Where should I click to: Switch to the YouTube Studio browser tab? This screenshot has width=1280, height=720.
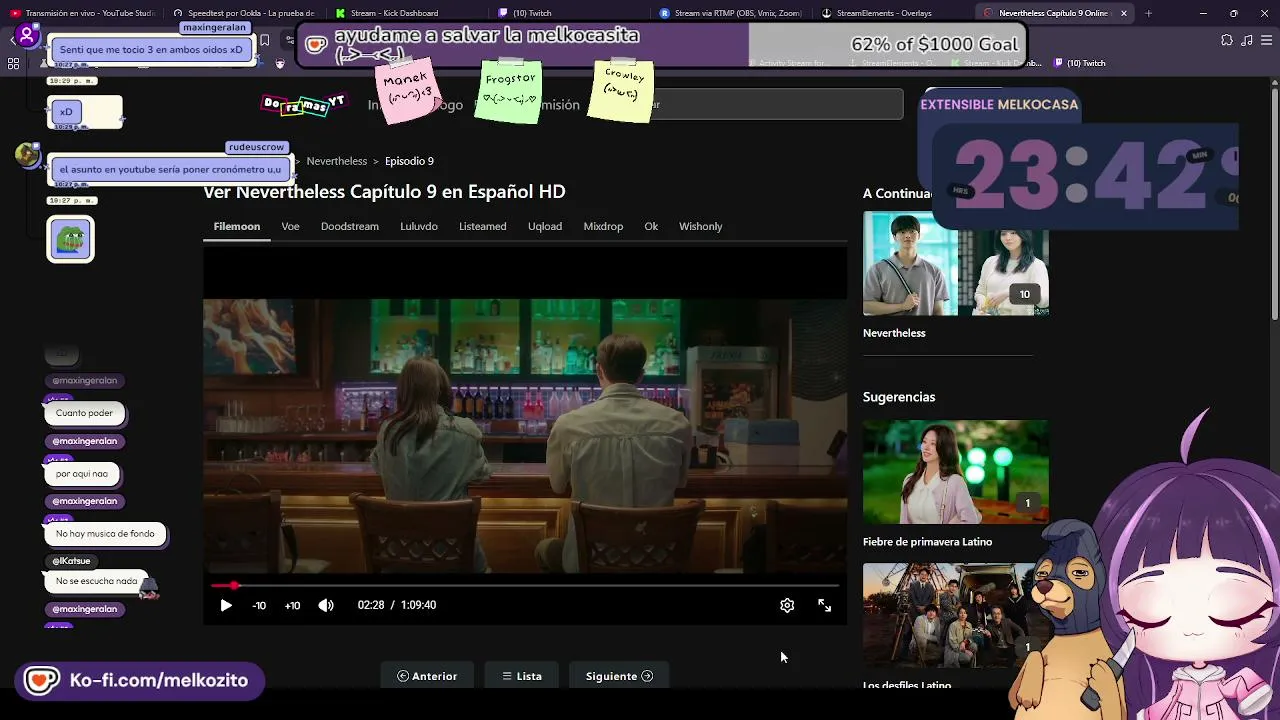click(x=82, y=13)
